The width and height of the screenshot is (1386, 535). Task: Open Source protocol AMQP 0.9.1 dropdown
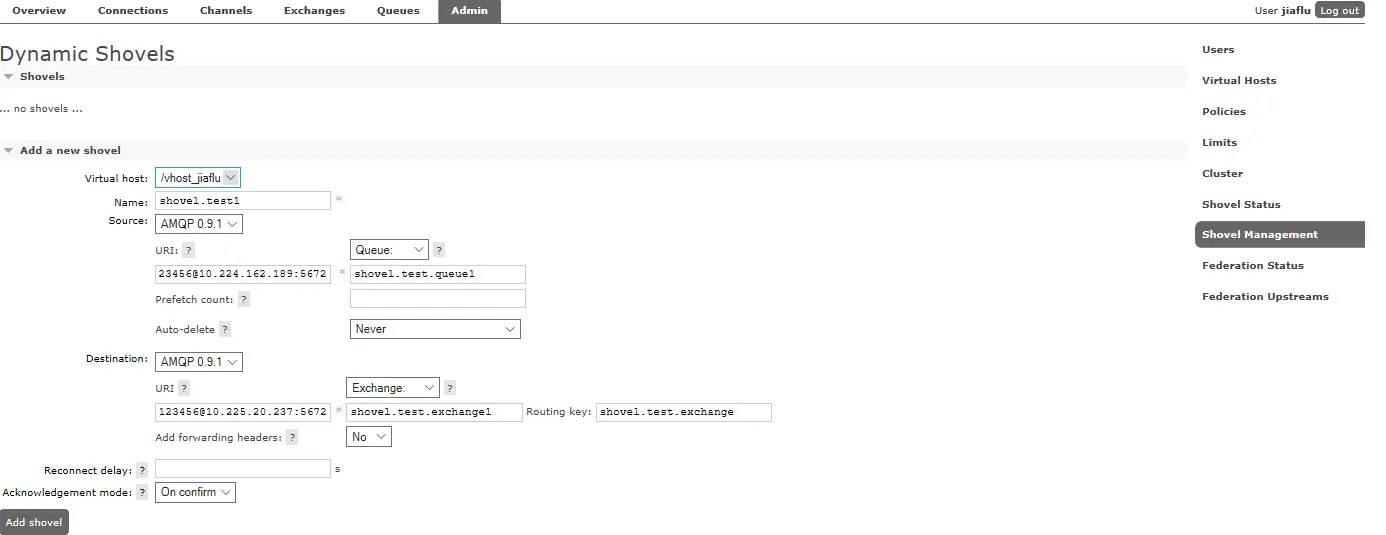[x=199, y=224]
